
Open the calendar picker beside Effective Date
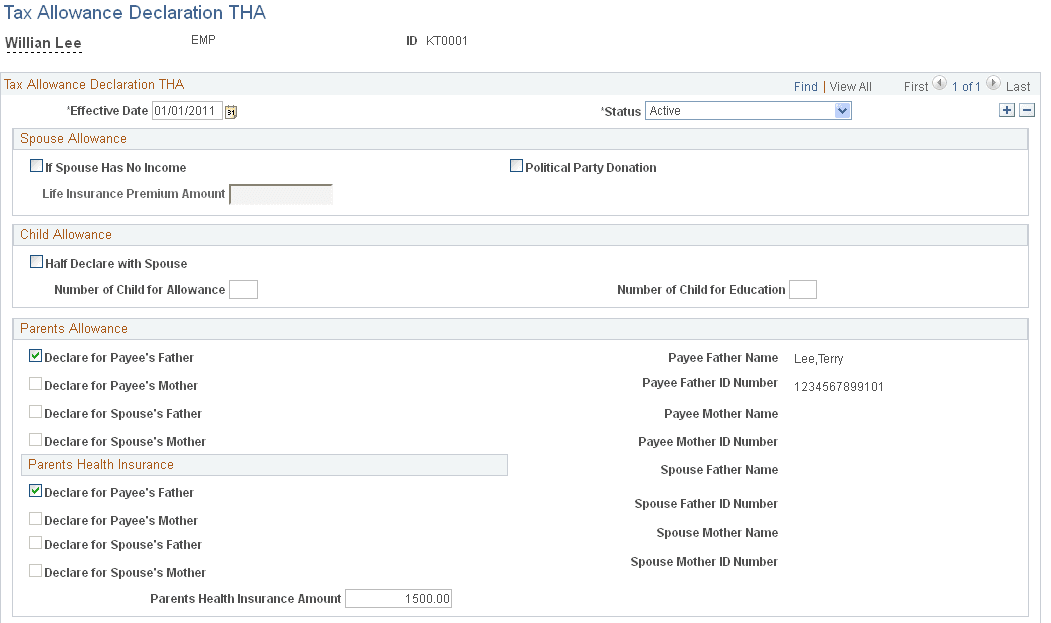click(x=230, y=111)
